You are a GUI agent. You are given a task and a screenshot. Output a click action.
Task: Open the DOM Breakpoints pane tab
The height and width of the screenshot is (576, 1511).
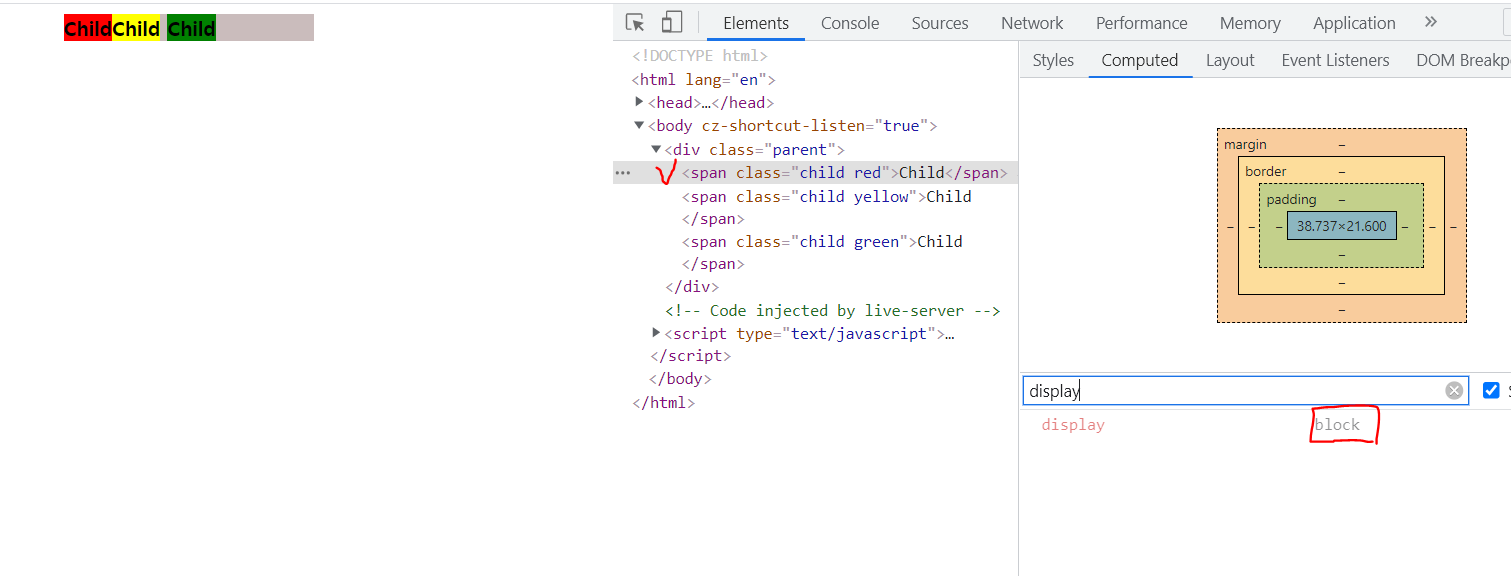pyautogui.click(x=1462, y=60)
